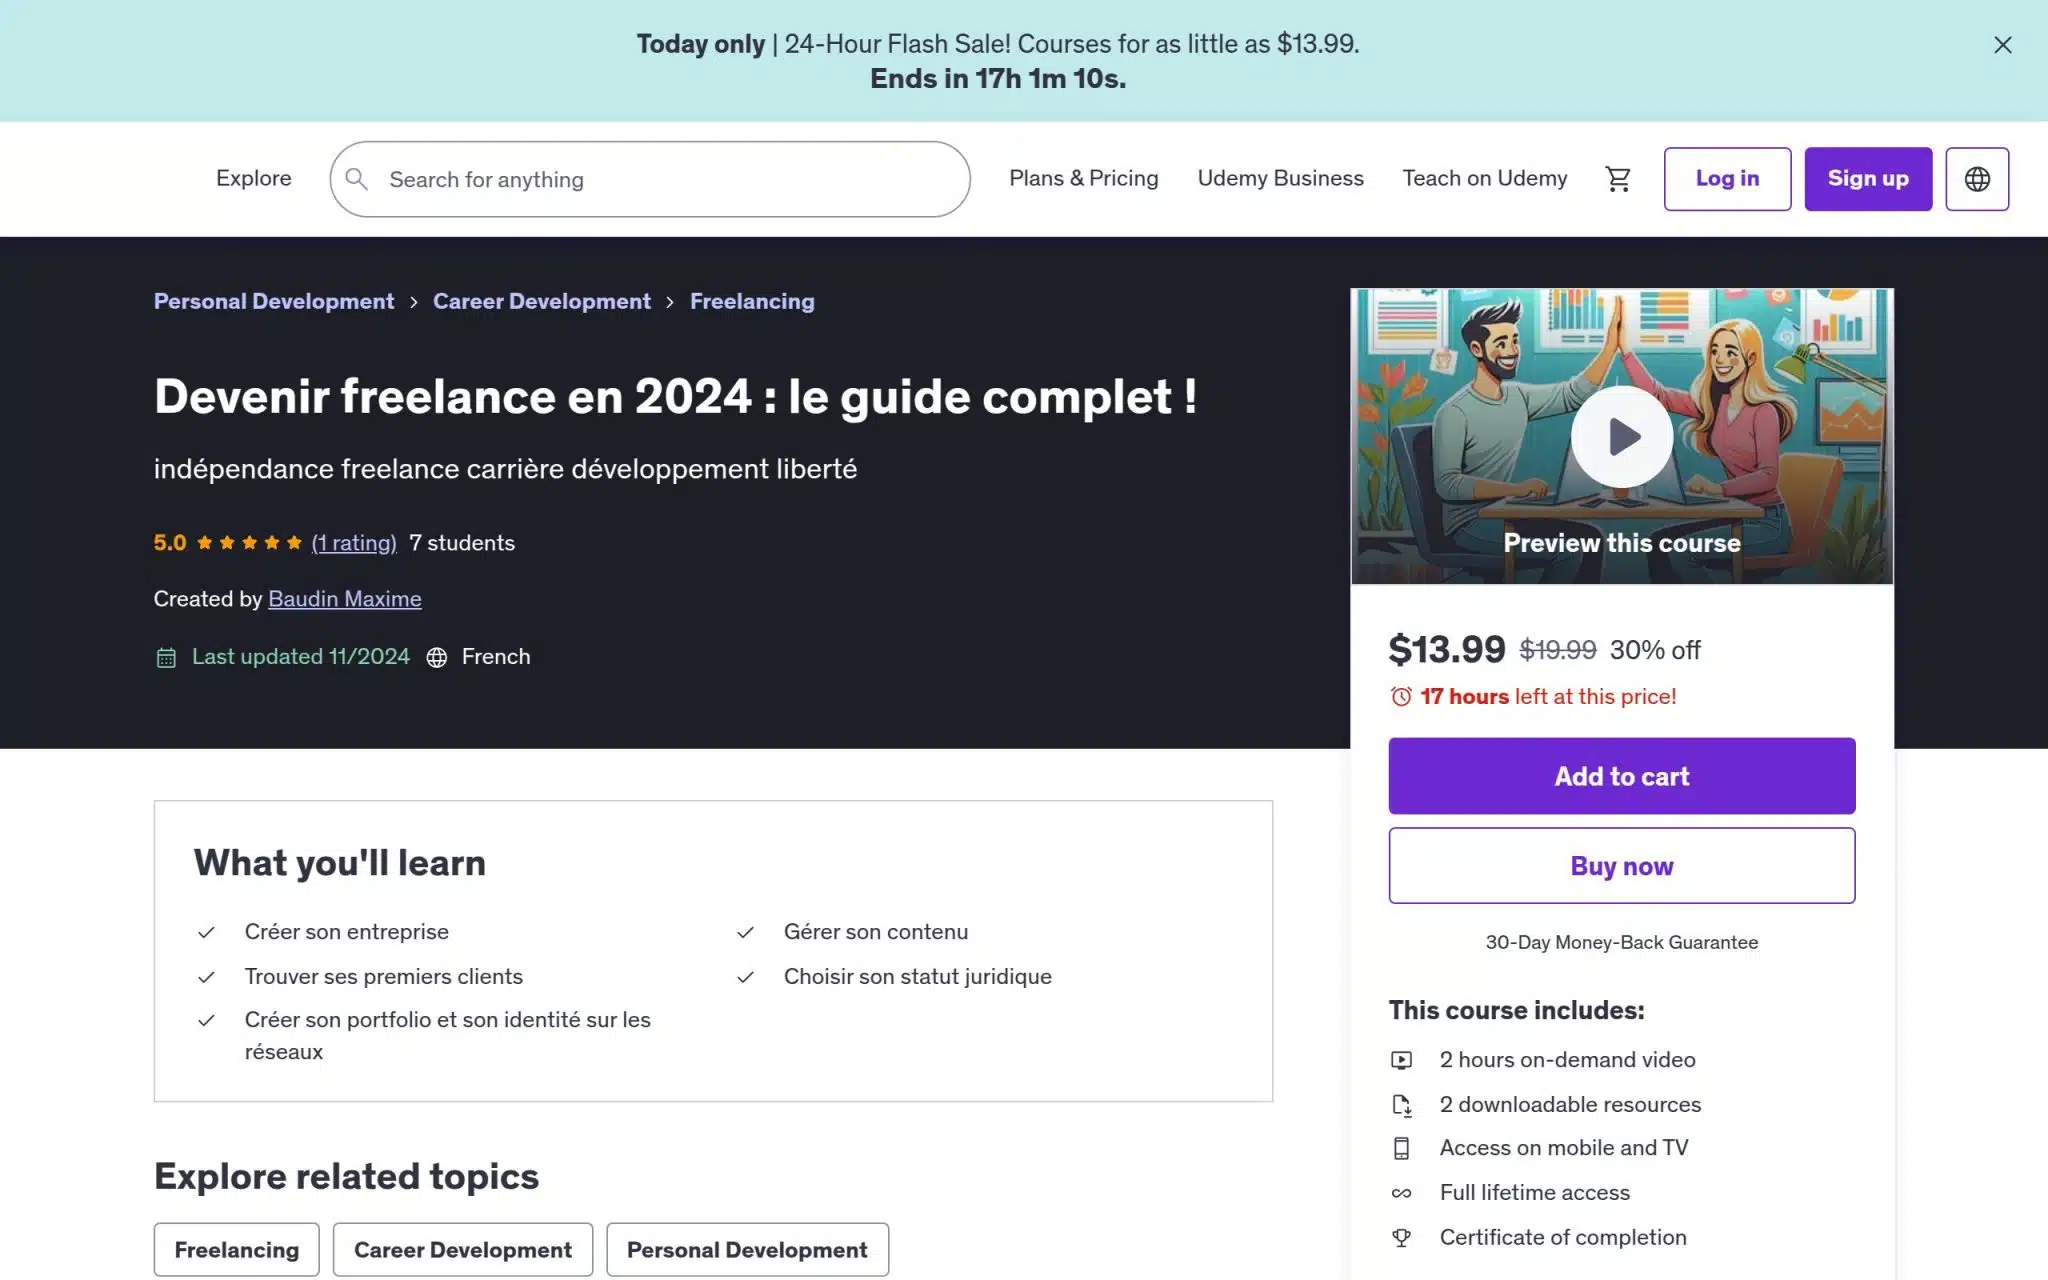Play the course preview video
2048x1280 pixels.
coord(1621,437)
